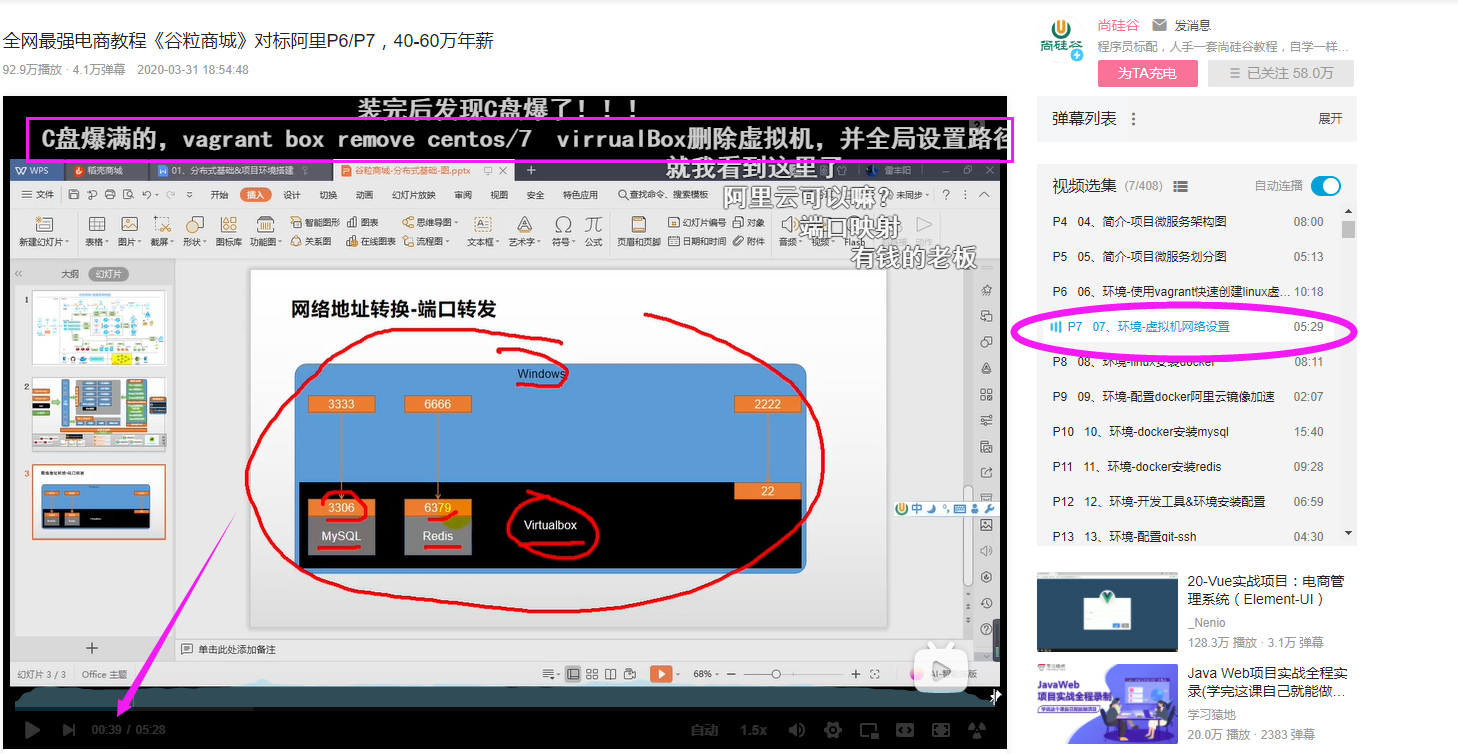Open _Nenio uploader link
Screen dimensions: 1458x754
click(1206, 623)
